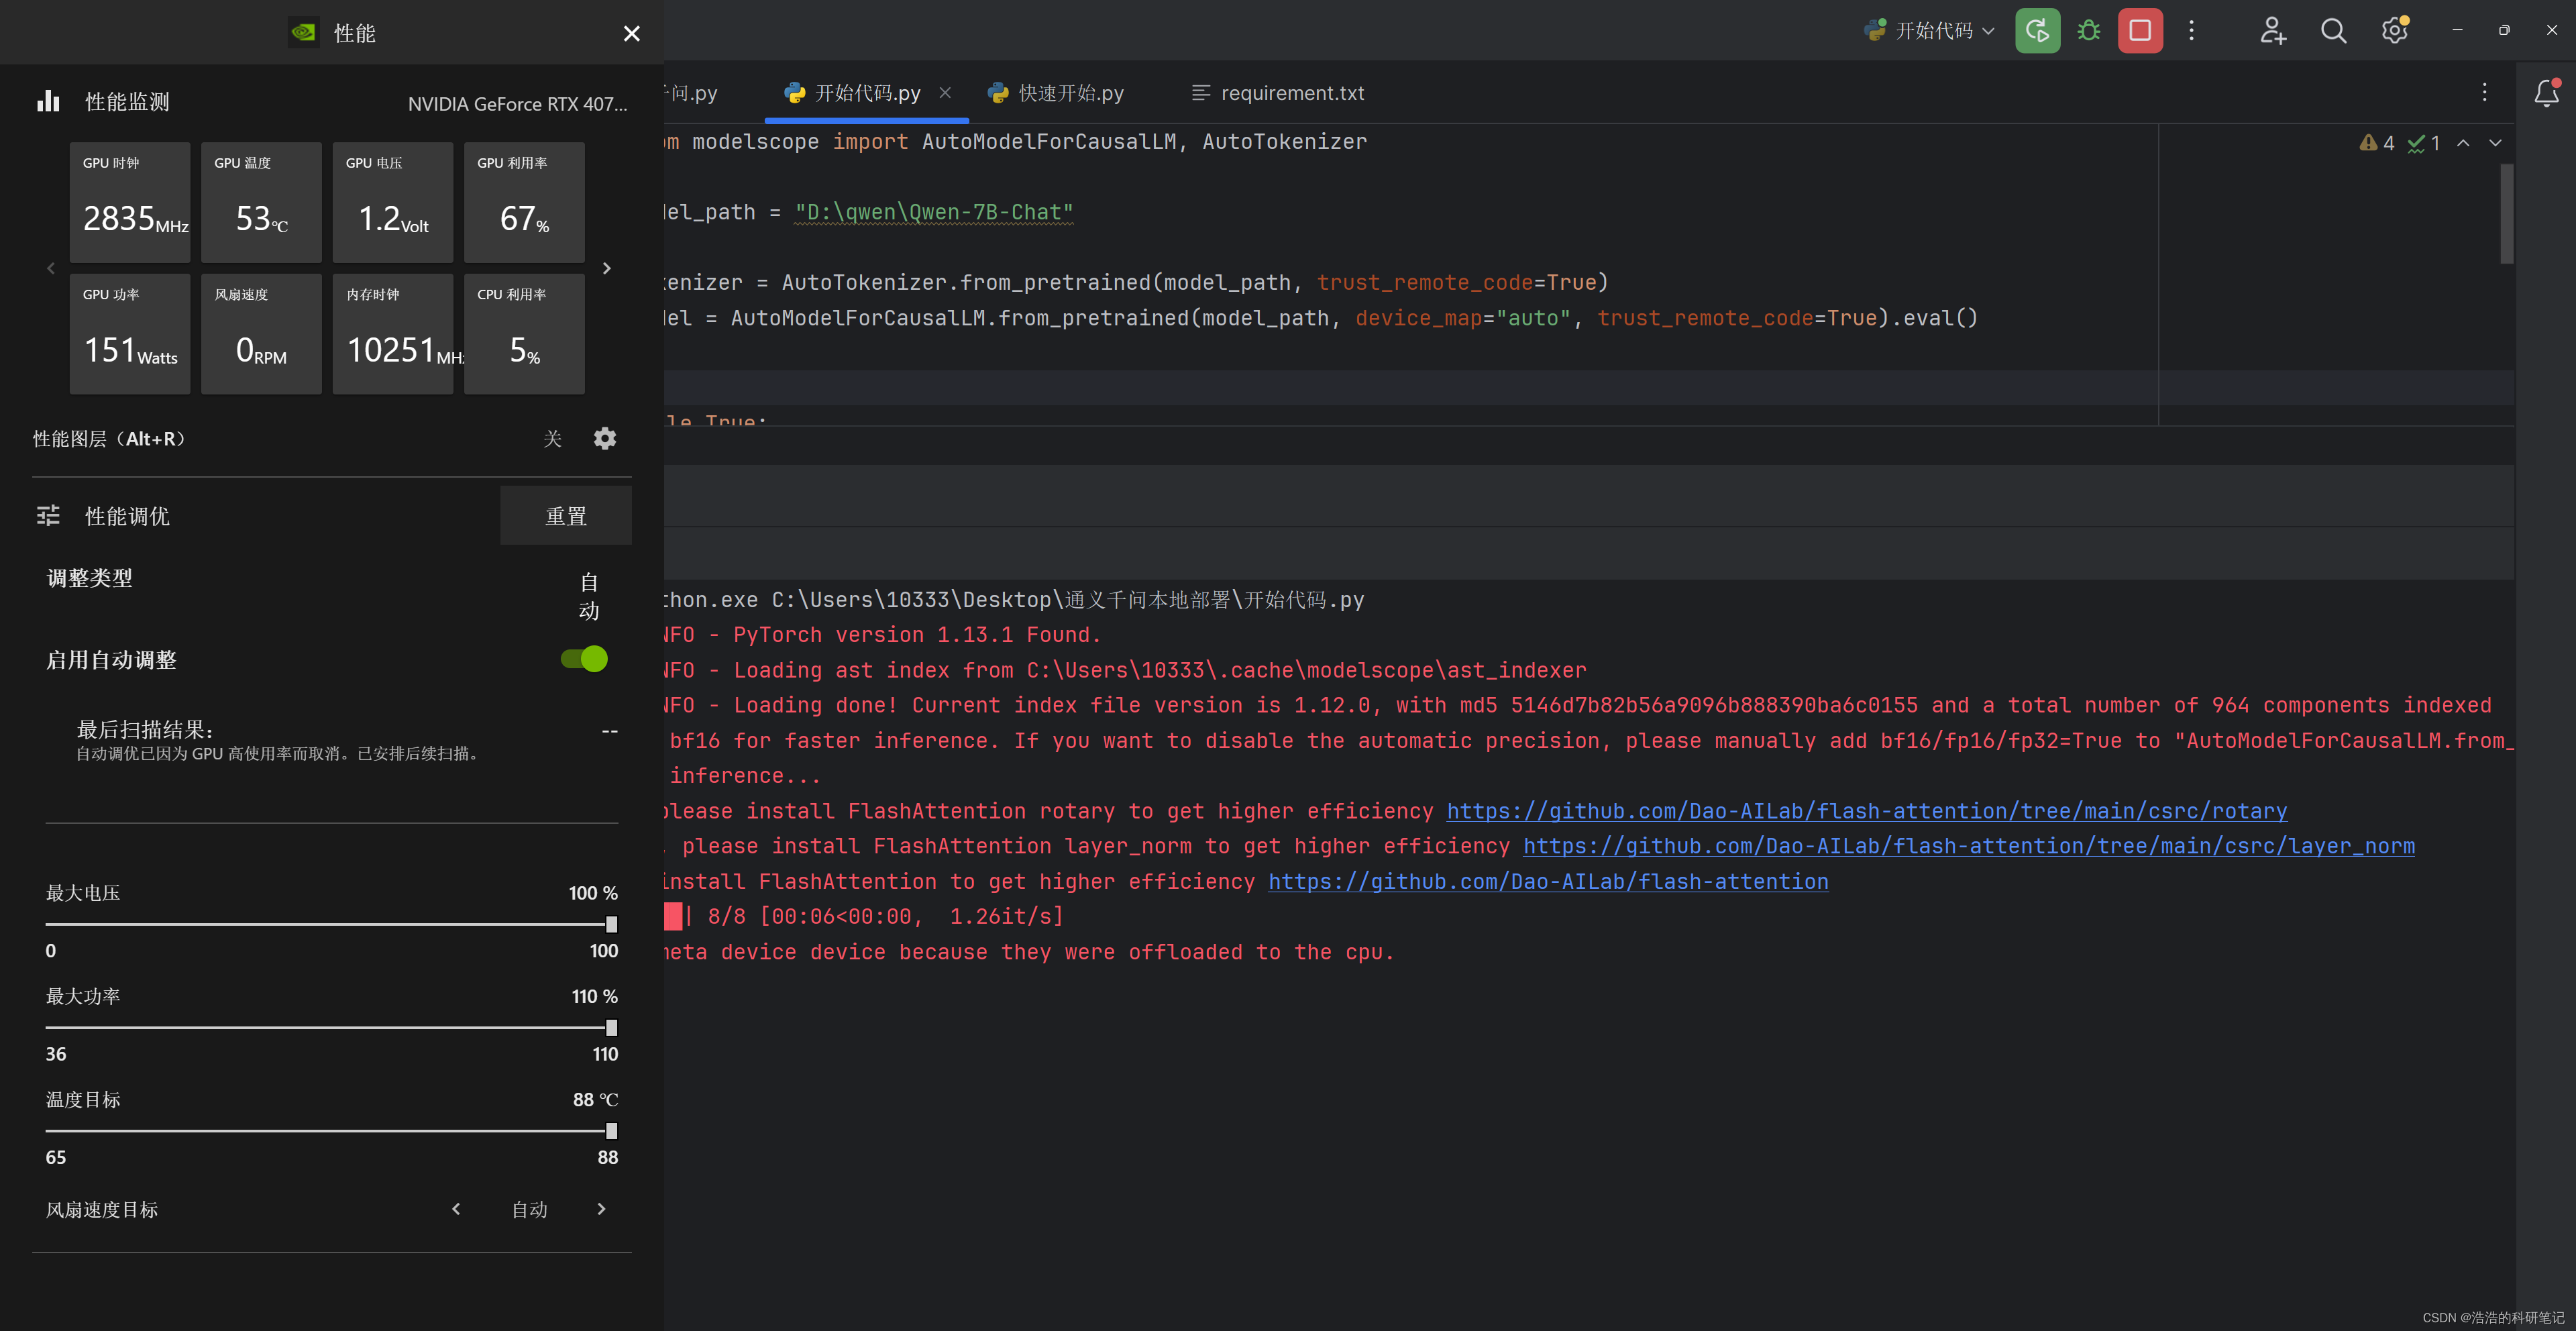Click the 温度目标 slider handle

pos(611,1130)
